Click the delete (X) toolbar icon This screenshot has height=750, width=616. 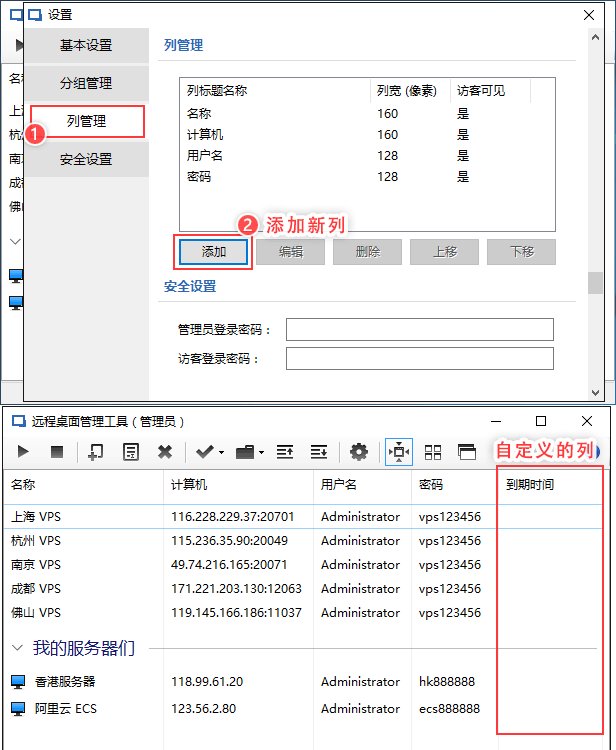pos(165,452)
